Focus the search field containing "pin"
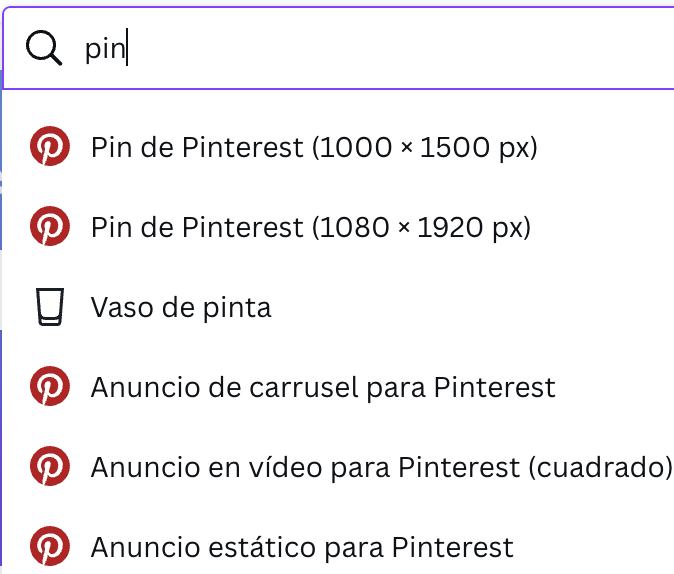674x574 pixels. [x=380, y=48]
